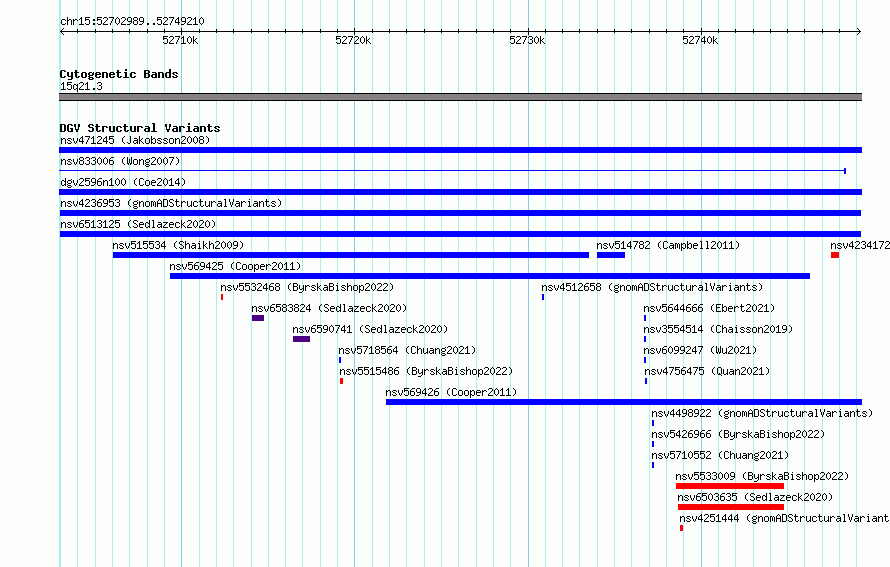Click the red bar under nsv6503635
Image resolution: width=890 pixels, height=567 pixels.
(731, 507)
